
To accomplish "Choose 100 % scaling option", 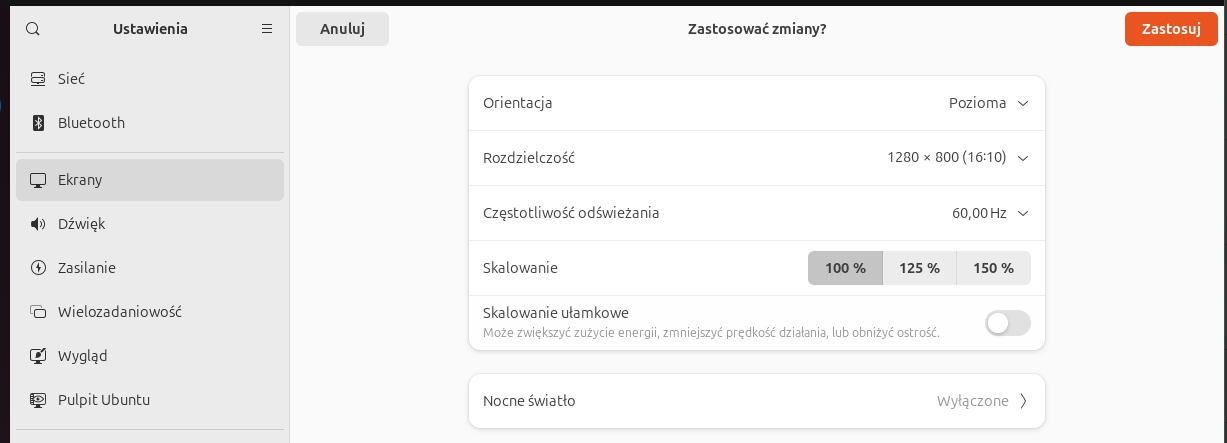I will click(845, 268).
